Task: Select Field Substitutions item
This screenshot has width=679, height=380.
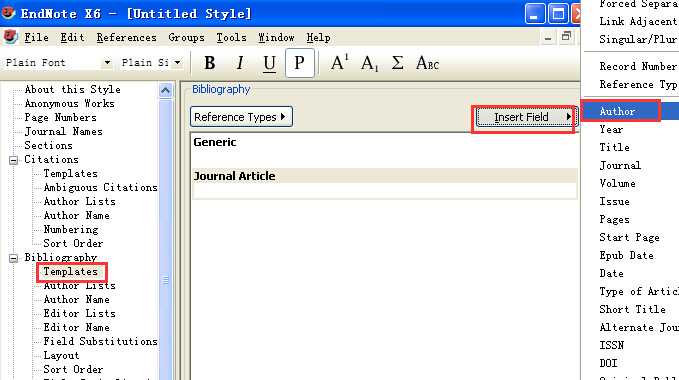Action: coord(100,341)
